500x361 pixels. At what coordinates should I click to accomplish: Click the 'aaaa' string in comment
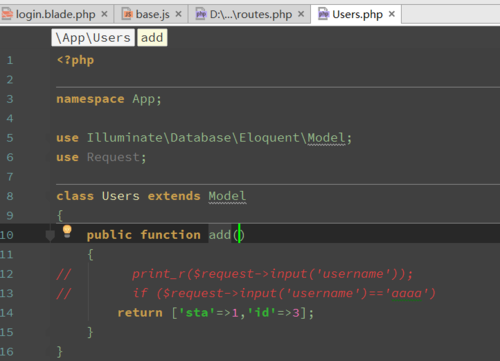point(407,293)
